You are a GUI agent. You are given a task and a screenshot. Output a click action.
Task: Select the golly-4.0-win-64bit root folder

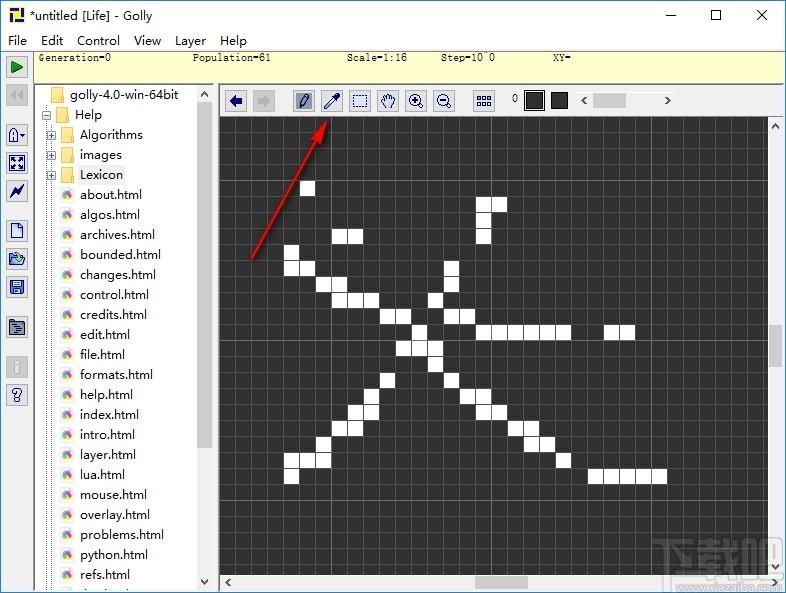pyautogui.click(x=124, y=95)
